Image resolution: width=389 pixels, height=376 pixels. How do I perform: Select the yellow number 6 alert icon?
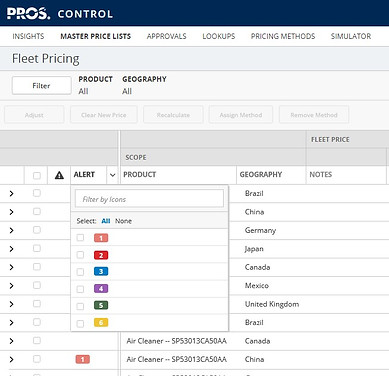coord(101,322)
